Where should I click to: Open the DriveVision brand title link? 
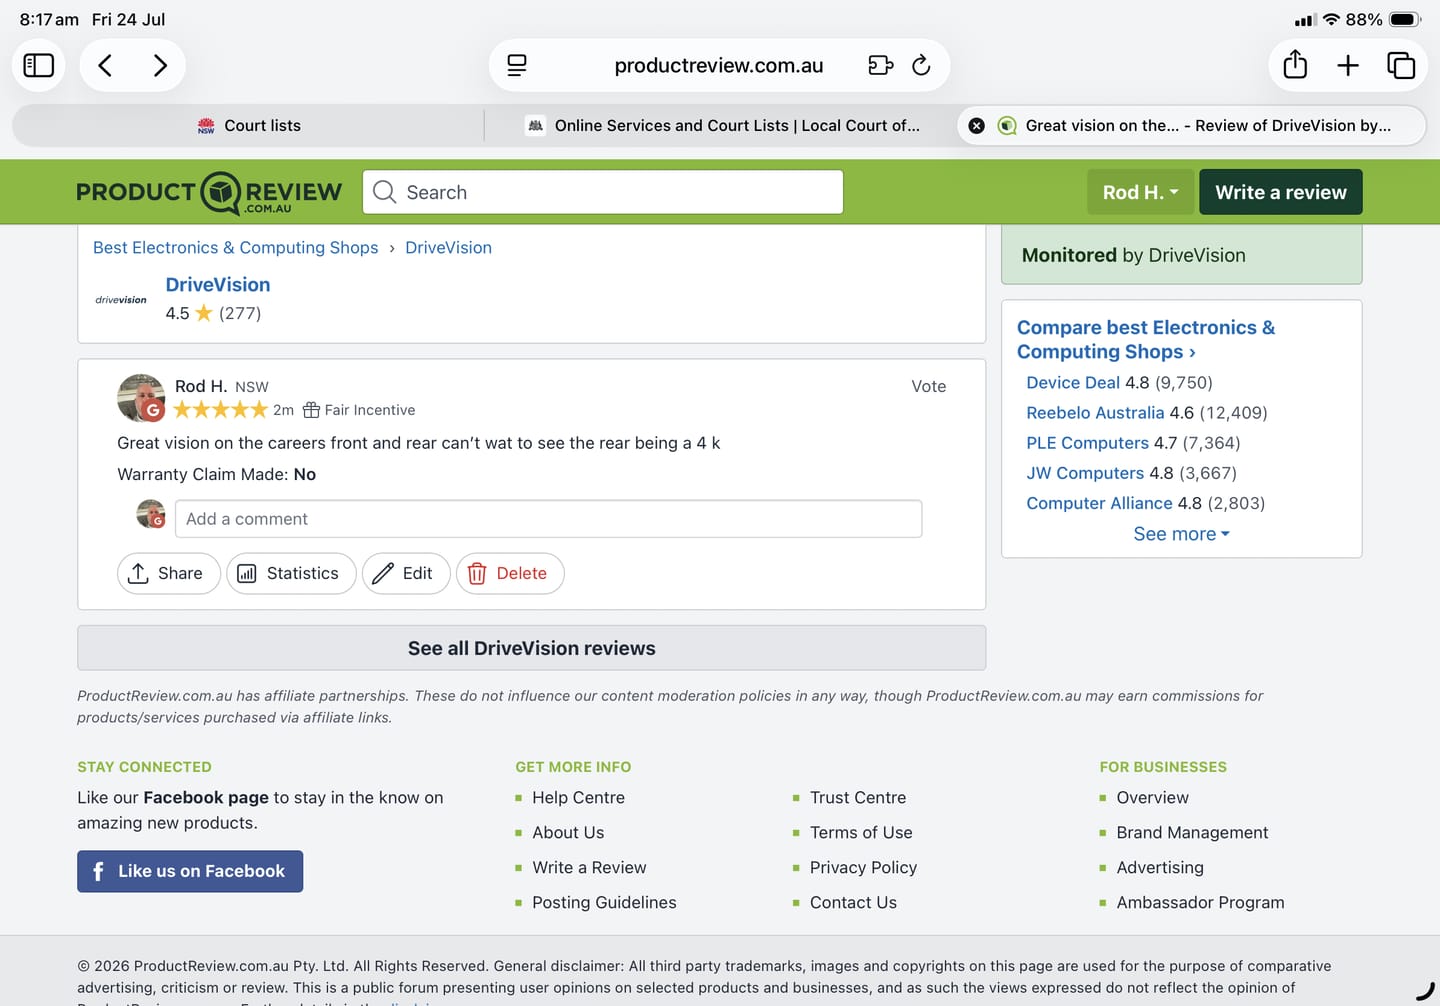[218, 285]
